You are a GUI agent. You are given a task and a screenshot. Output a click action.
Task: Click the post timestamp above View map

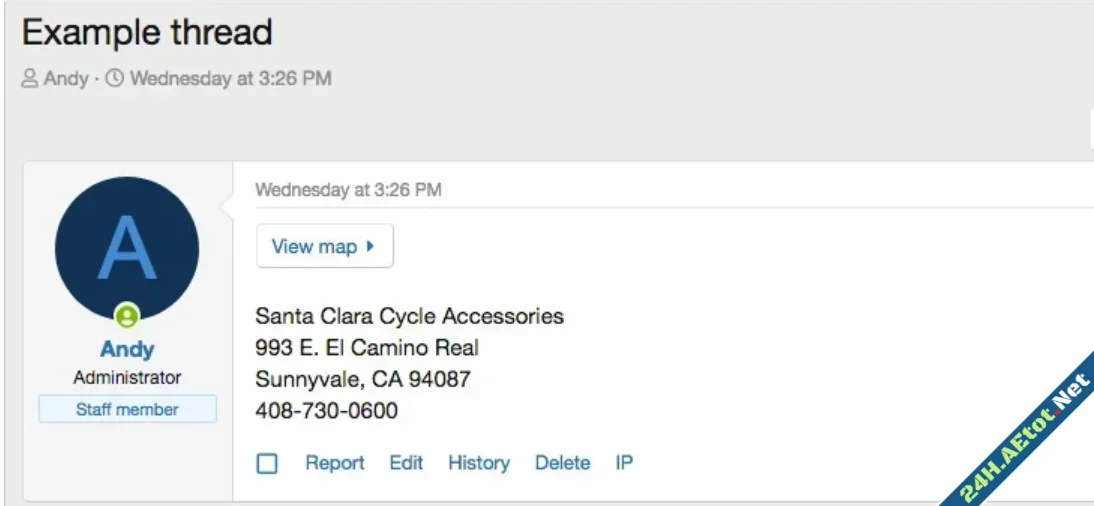click(348, 189)
